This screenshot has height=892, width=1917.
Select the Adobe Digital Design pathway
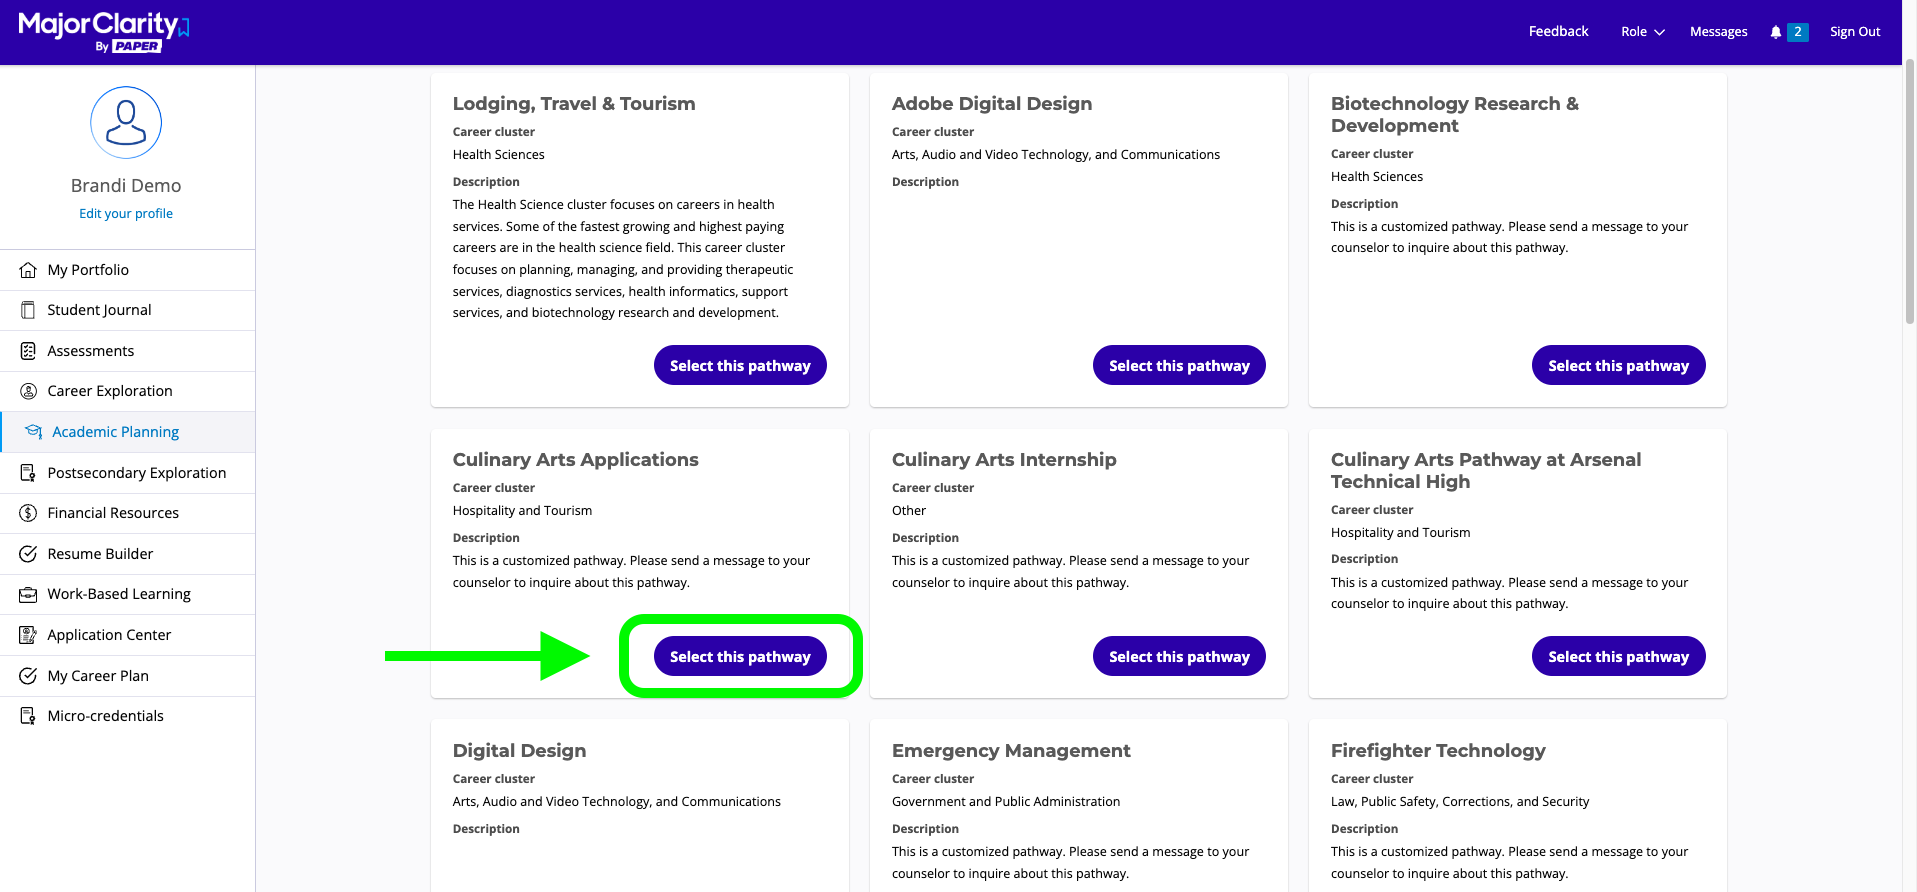[1179, 366]
